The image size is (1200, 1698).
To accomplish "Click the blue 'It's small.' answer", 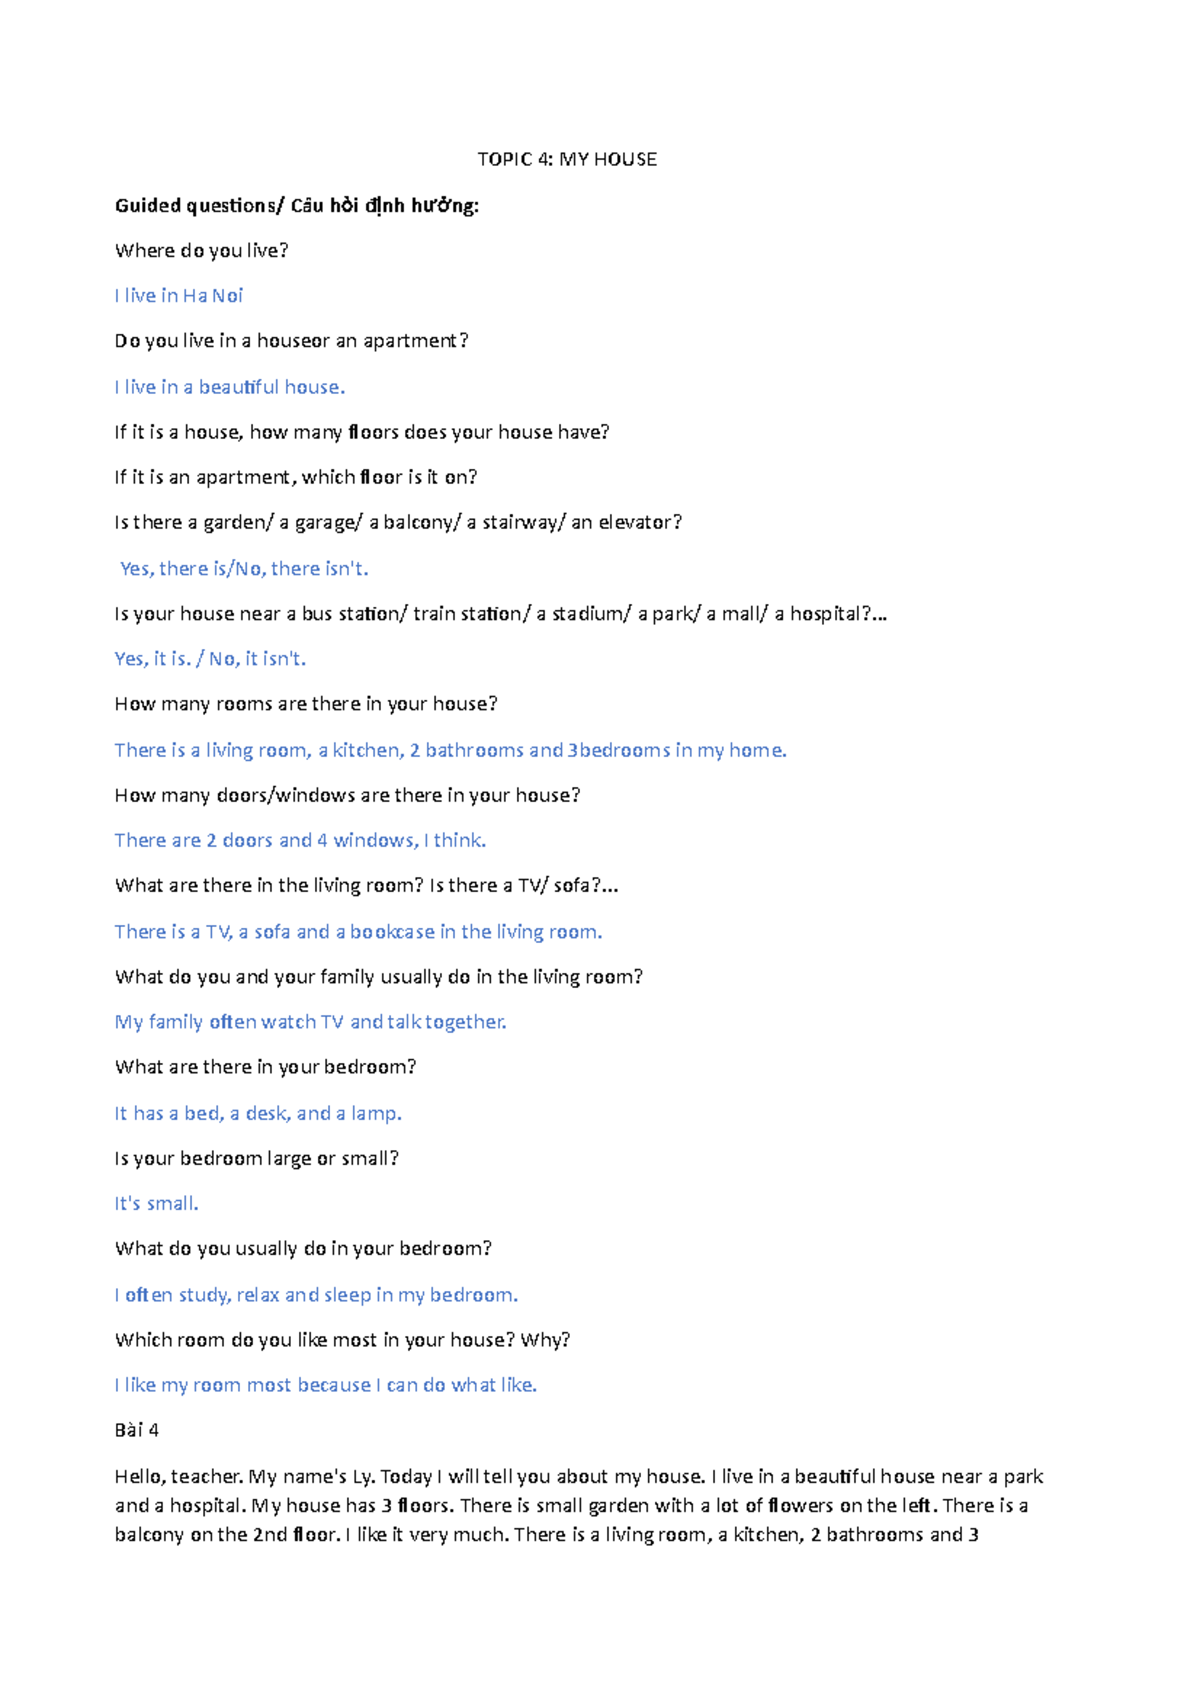I will 156,1204.
